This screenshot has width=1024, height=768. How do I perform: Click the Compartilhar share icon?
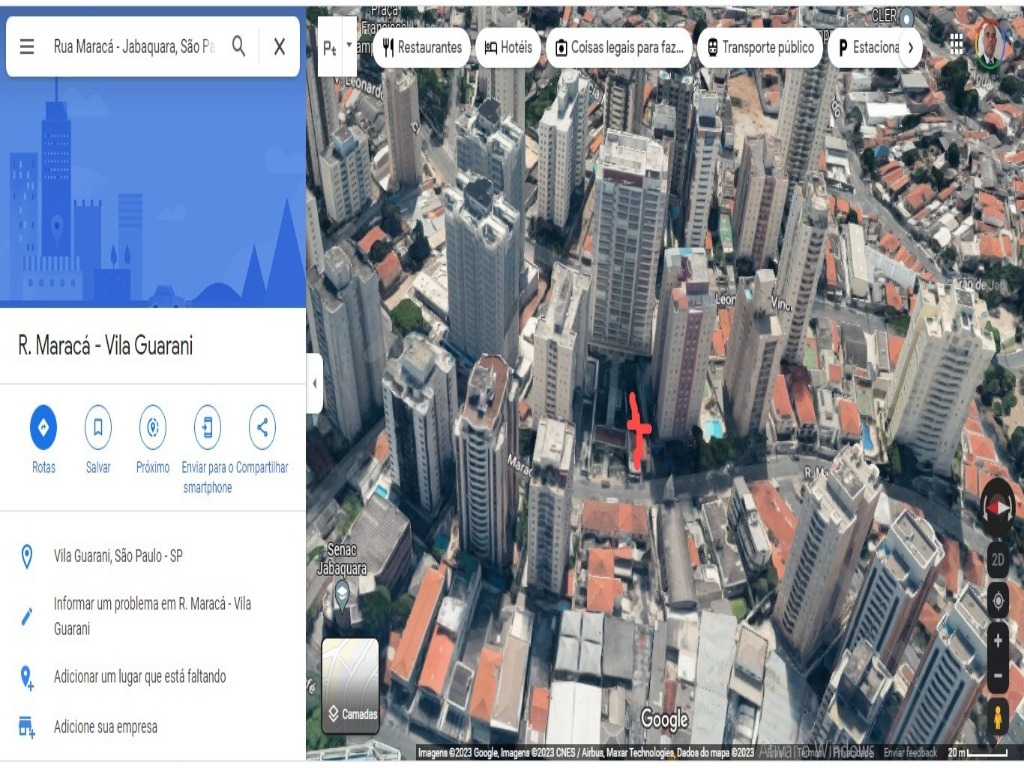click(x=262, y=427)
